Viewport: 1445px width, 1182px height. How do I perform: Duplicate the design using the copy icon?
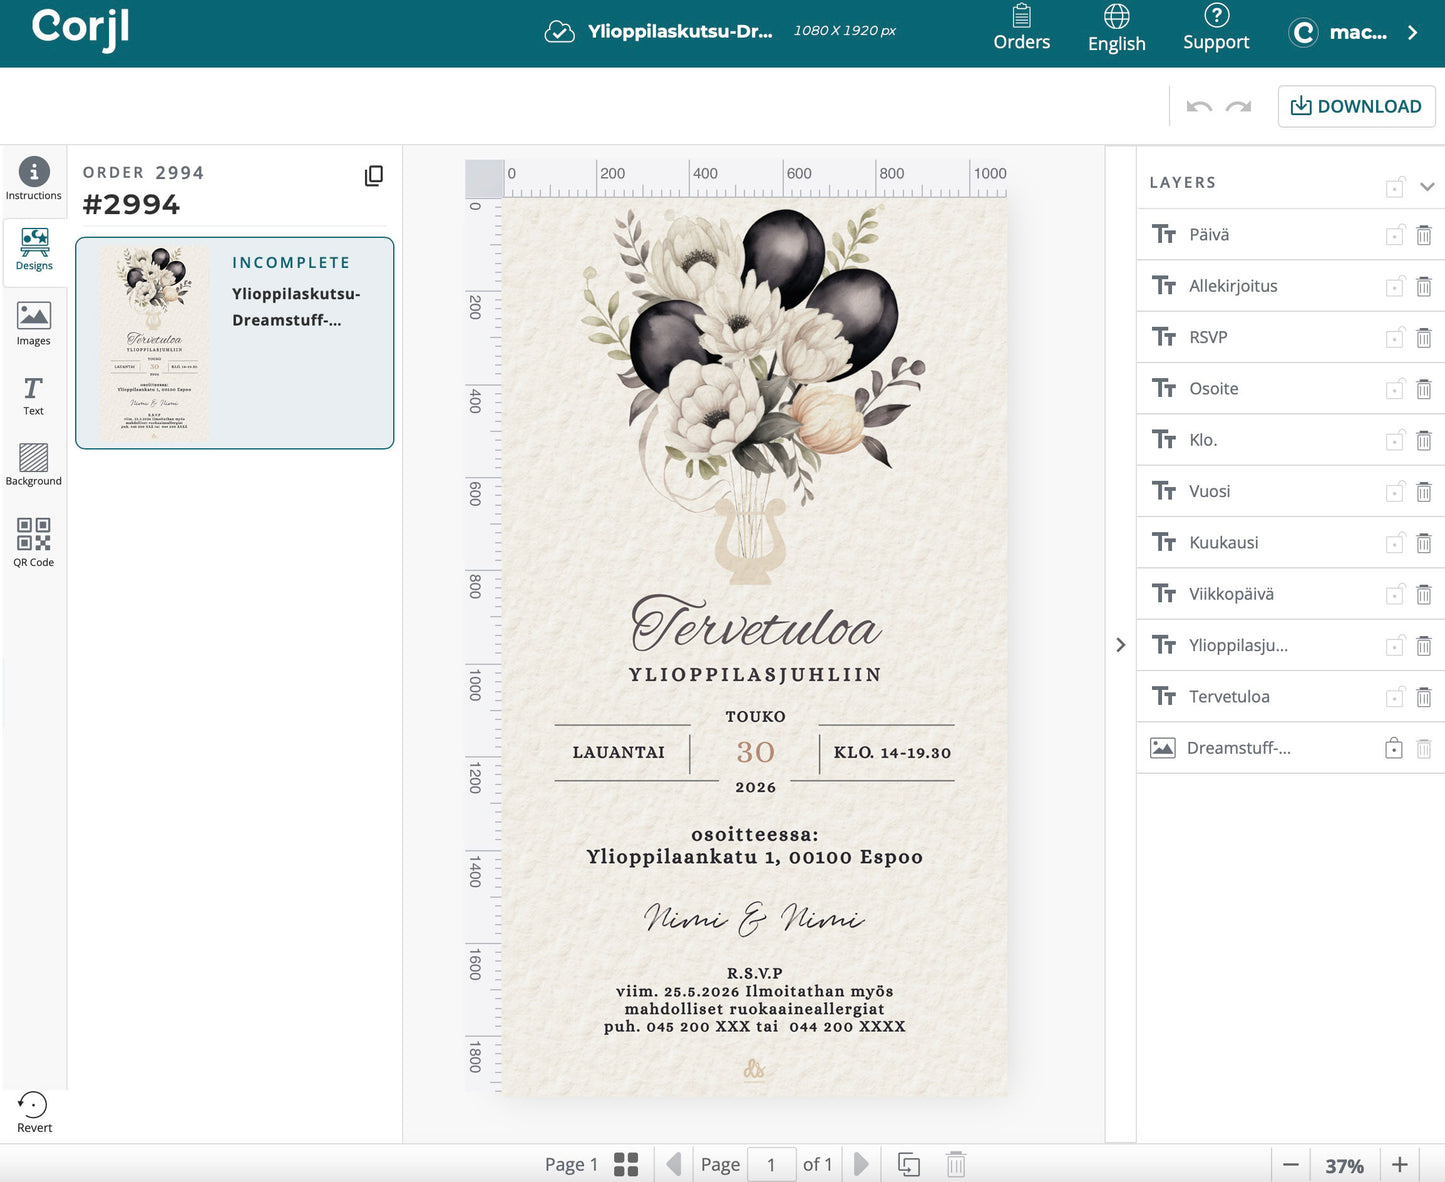[x=374, y=175]
